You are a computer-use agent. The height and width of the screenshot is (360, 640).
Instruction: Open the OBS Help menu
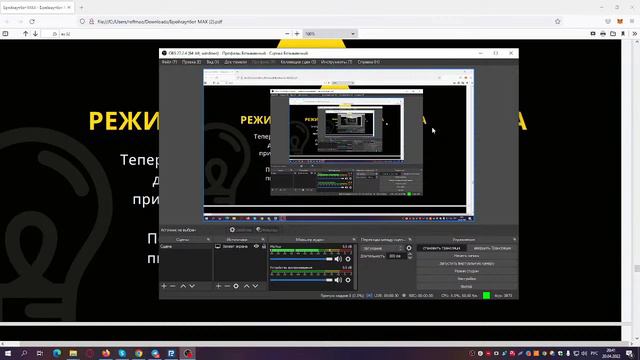point(369,62)
